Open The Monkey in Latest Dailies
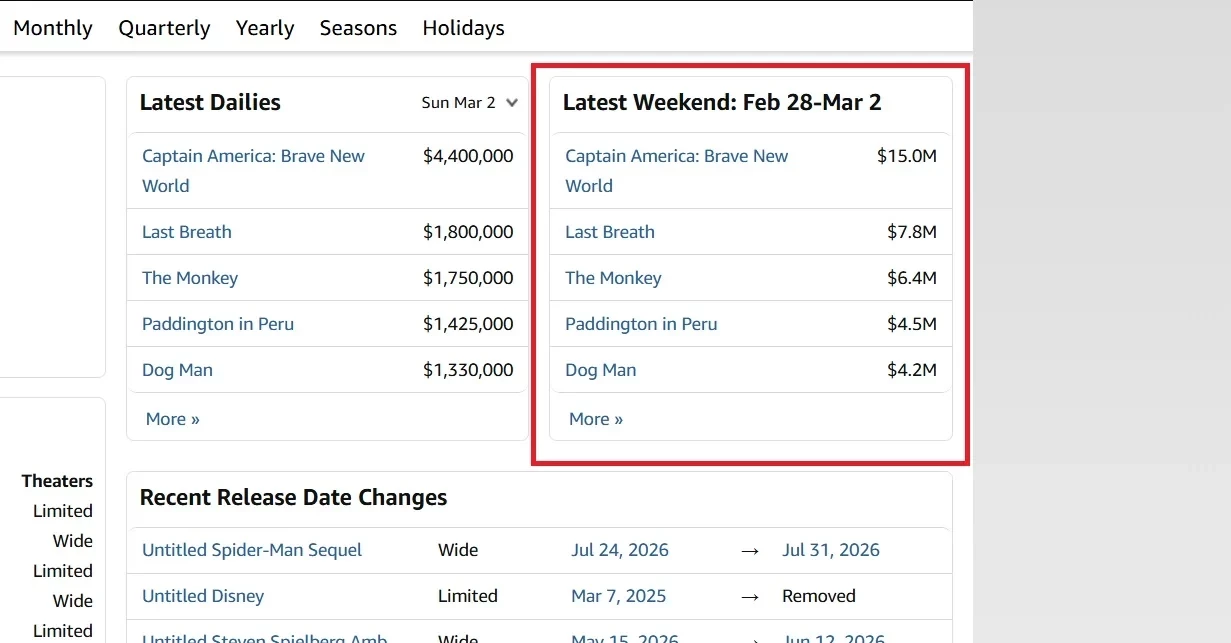The width and height of the screenshot is (1231, 643). 190,278
